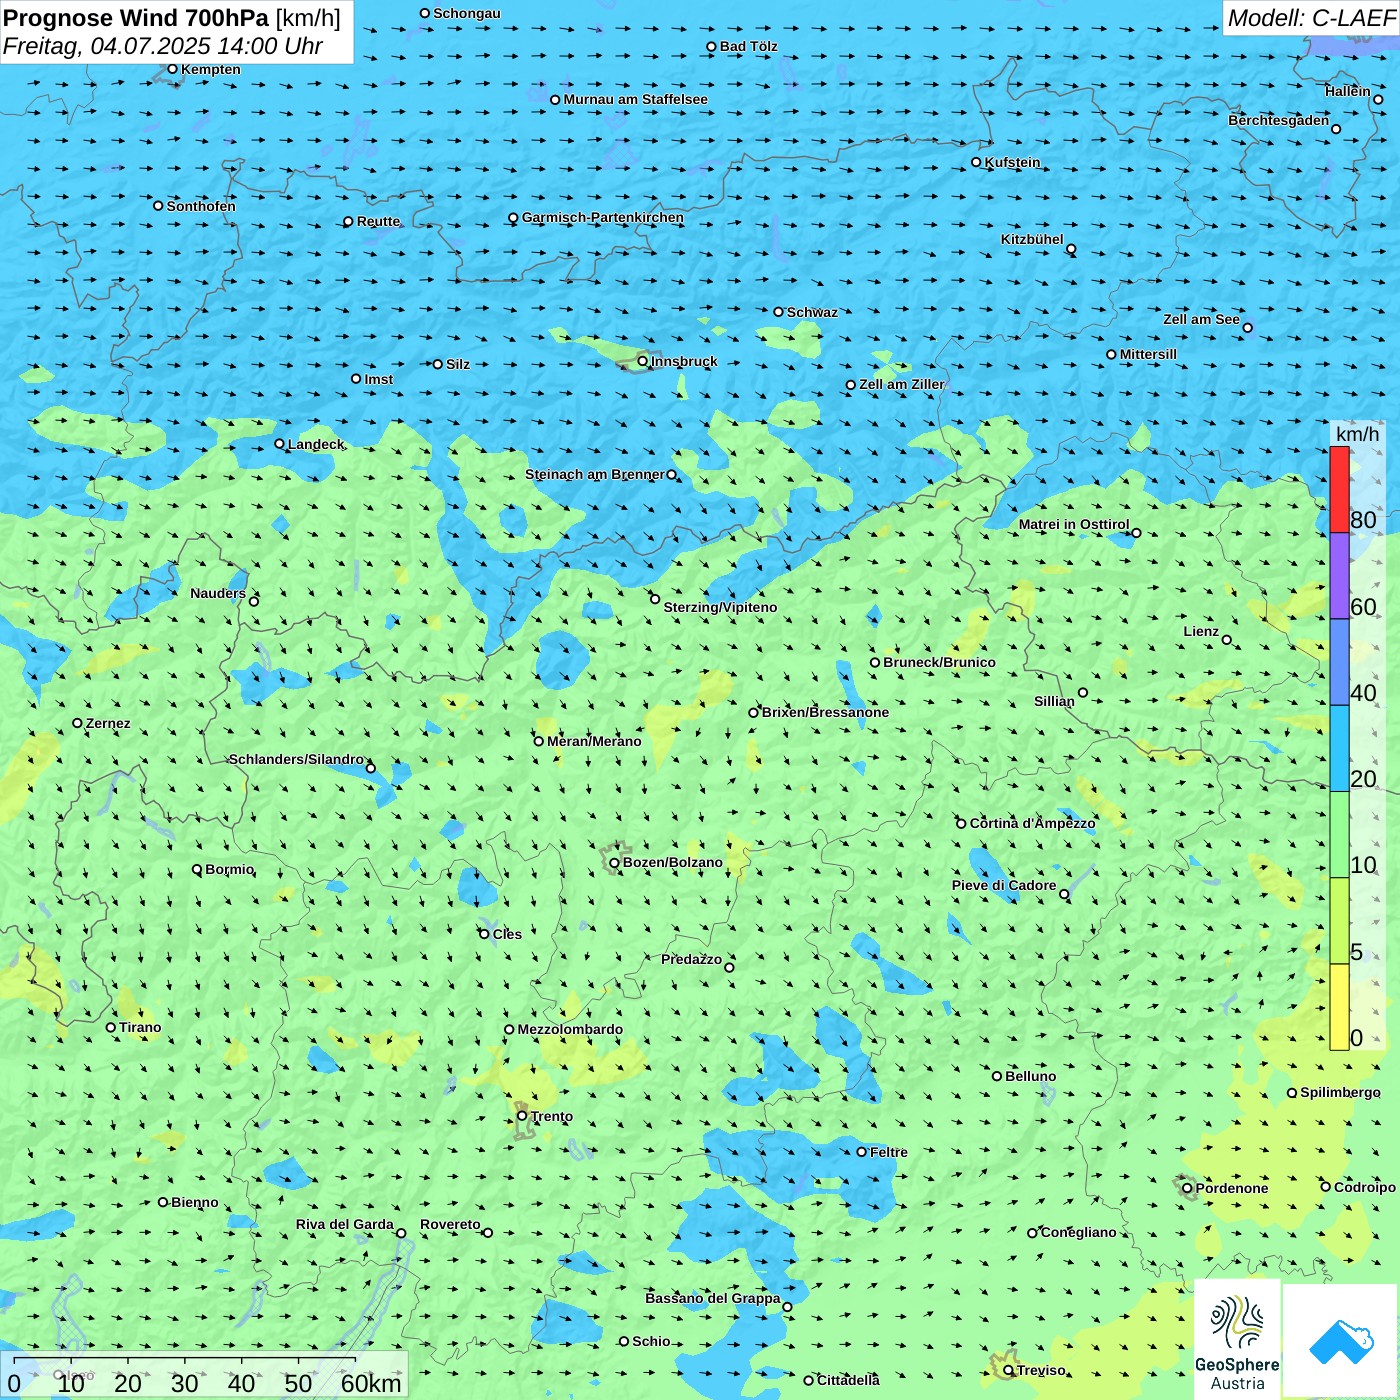The image size is (1400, 1400).
Task: Click the GeoSphere Austria logo
Action: pos(1237,1341)
